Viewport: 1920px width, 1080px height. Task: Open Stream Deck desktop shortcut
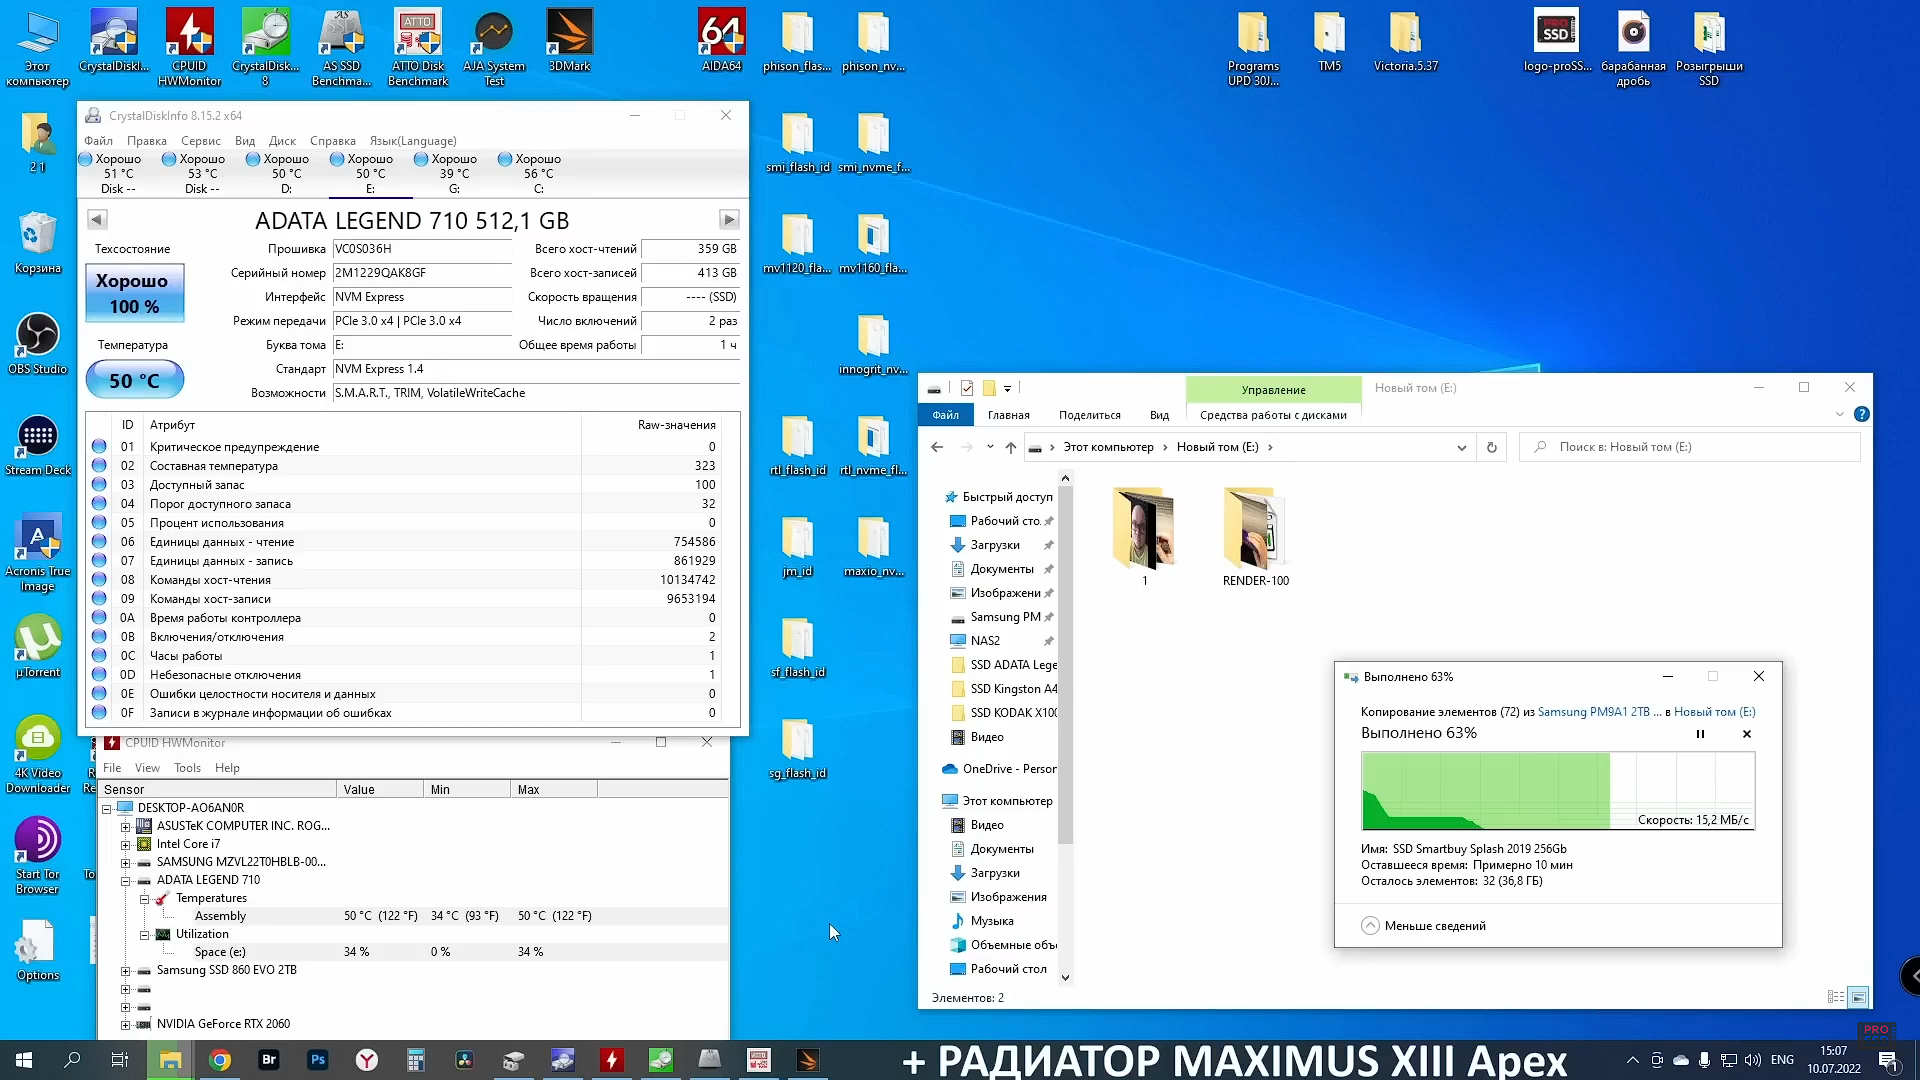pyautogui.click(x=38, y=444)
